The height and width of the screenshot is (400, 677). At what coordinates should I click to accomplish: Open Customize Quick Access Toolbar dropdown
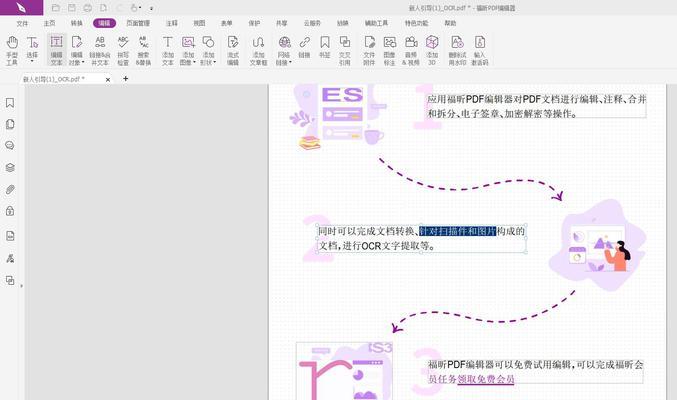click(x=152, y=8)
